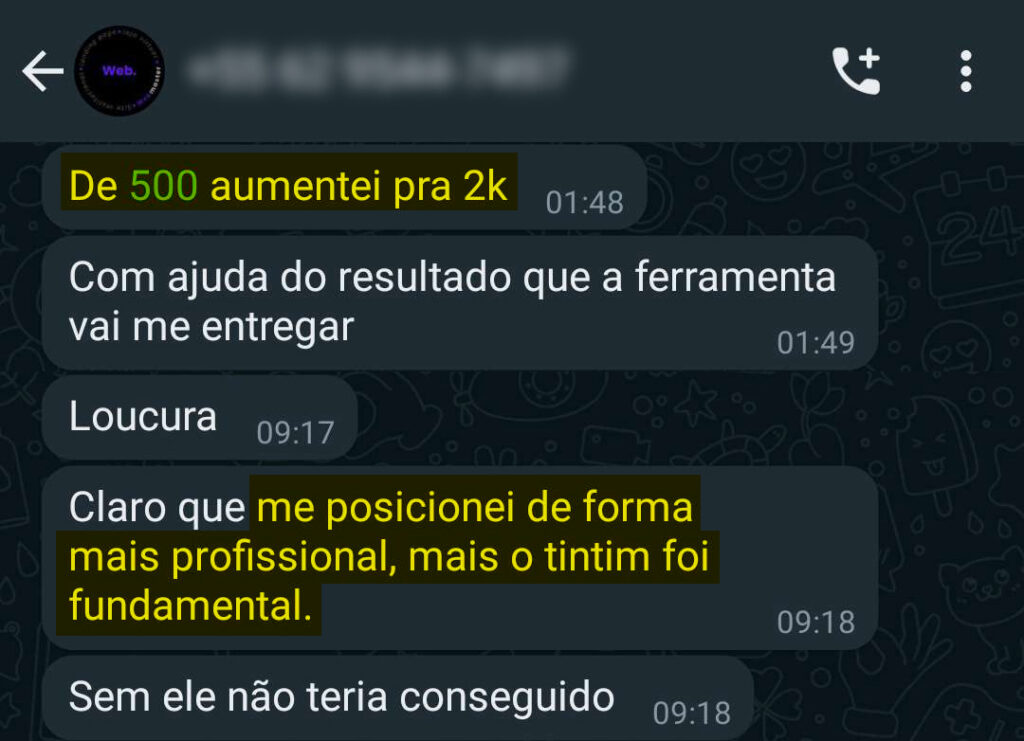Click the word "fundamental." in the message
Screen dimensions: 1024x741
click(x=190, y=605)
